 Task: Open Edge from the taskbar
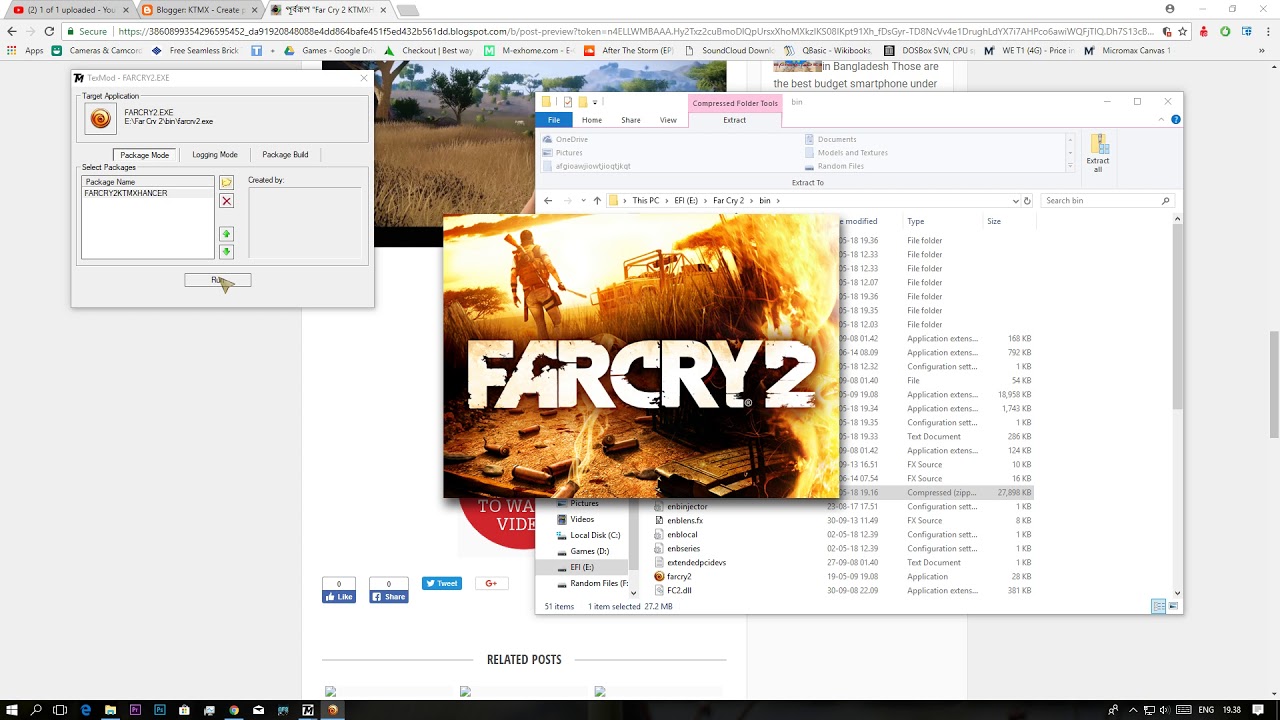point(86,710)
